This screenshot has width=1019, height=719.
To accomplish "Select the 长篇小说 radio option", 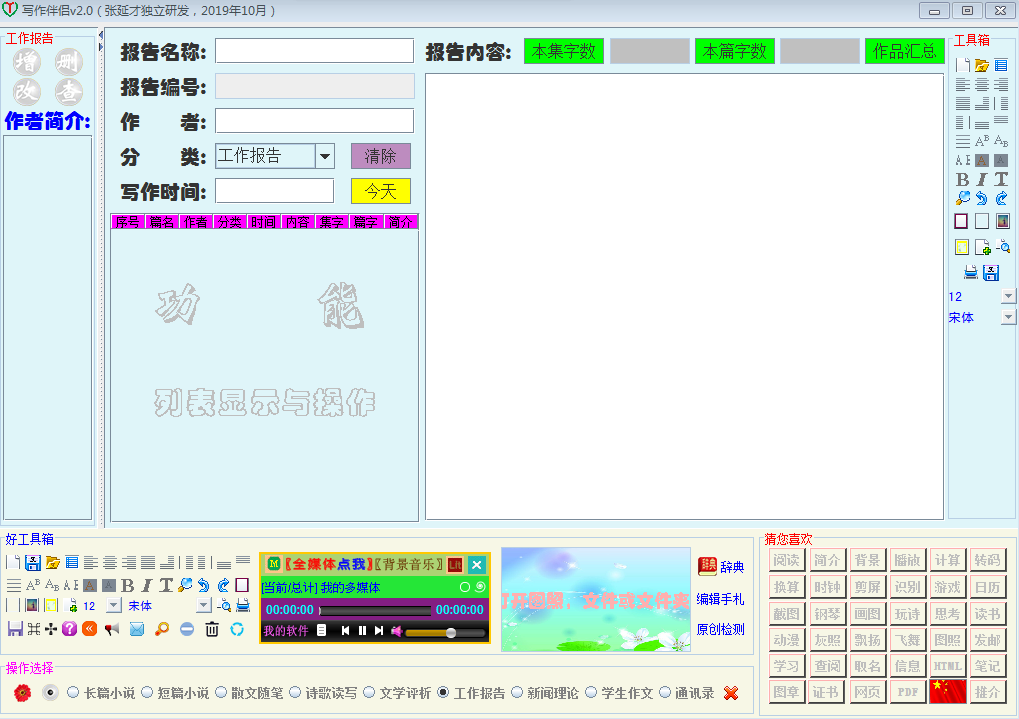I will [73, 692].
